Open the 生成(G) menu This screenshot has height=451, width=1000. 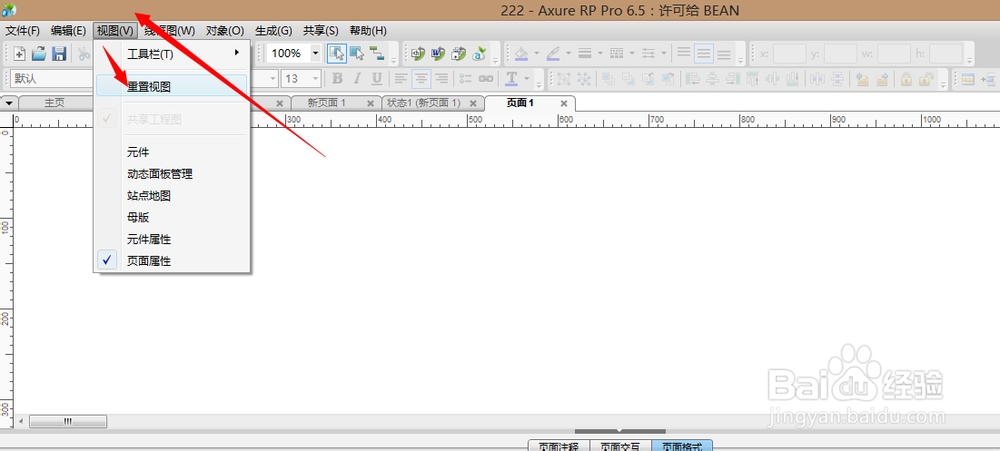[x=273, y=31]
